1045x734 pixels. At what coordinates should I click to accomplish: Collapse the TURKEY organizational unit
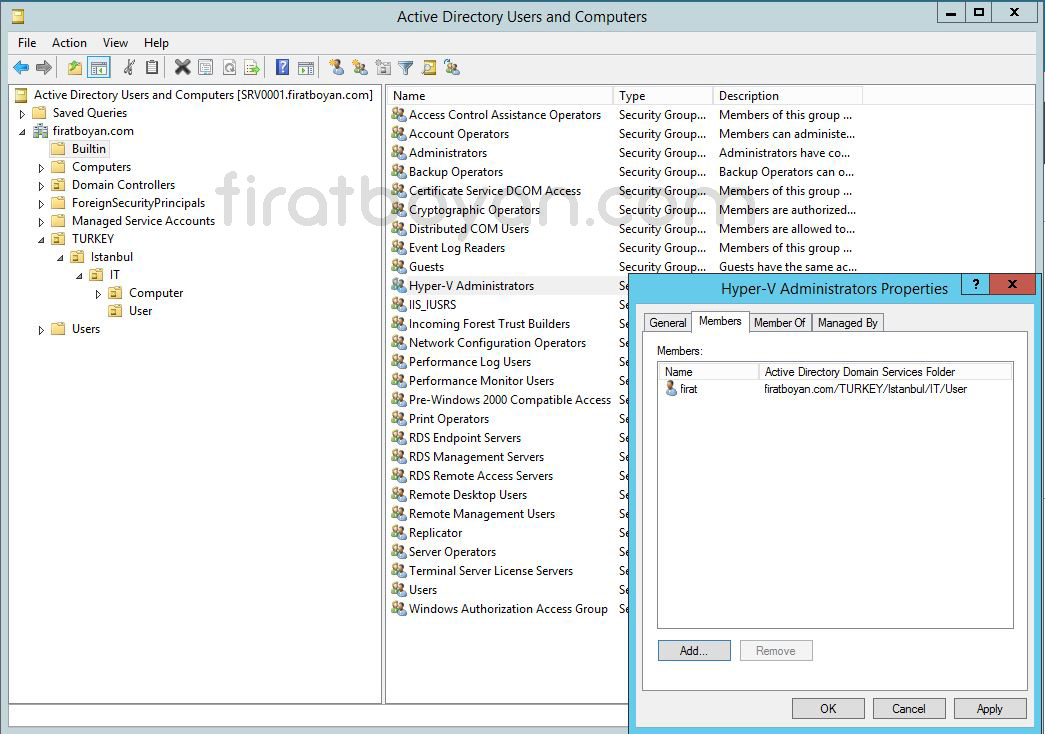[x=41, y=239]
